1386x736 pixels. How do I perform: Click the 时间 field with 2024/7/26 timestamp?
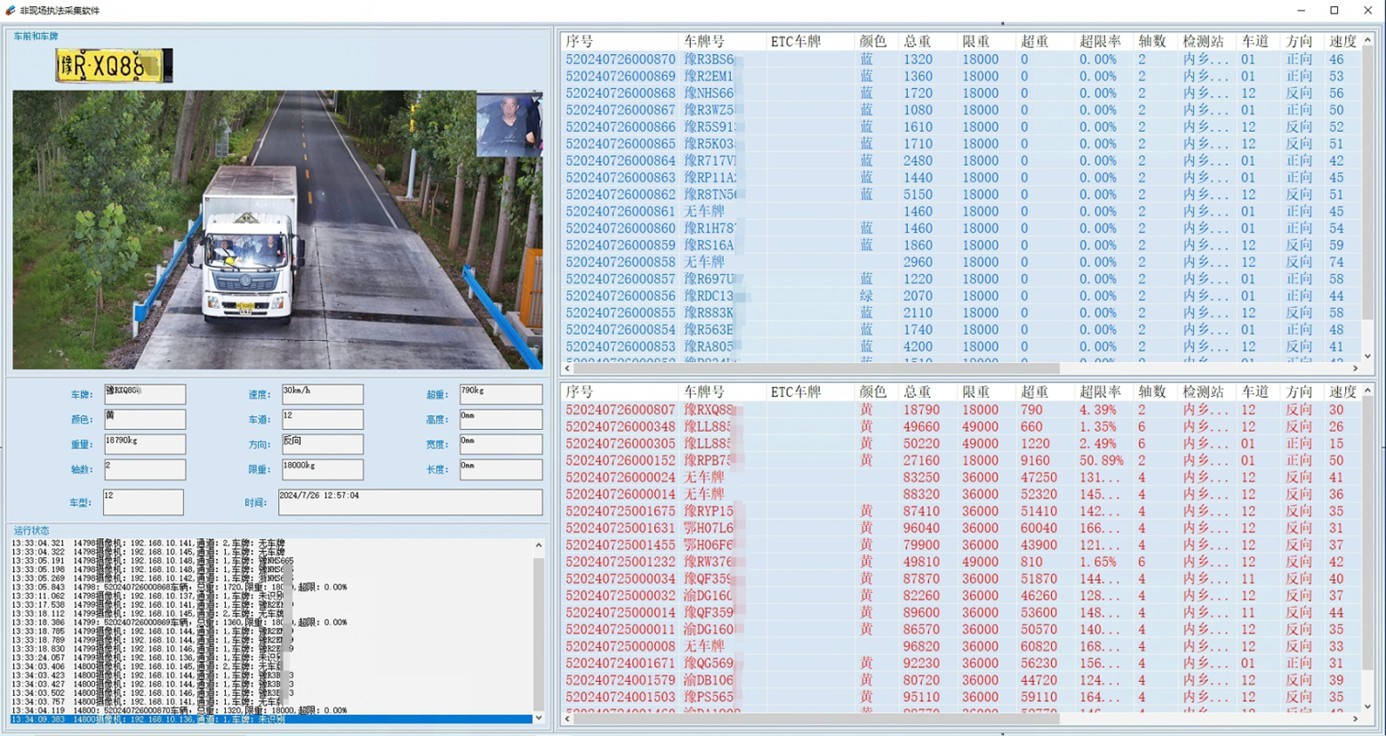click(x=410, y=501)
